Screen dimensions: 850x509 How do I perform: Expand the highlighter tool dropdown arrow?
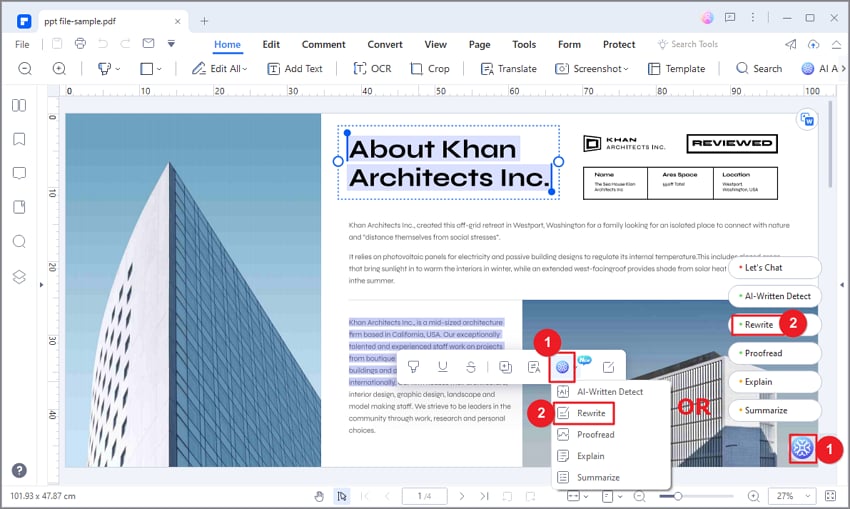(118, 69)
